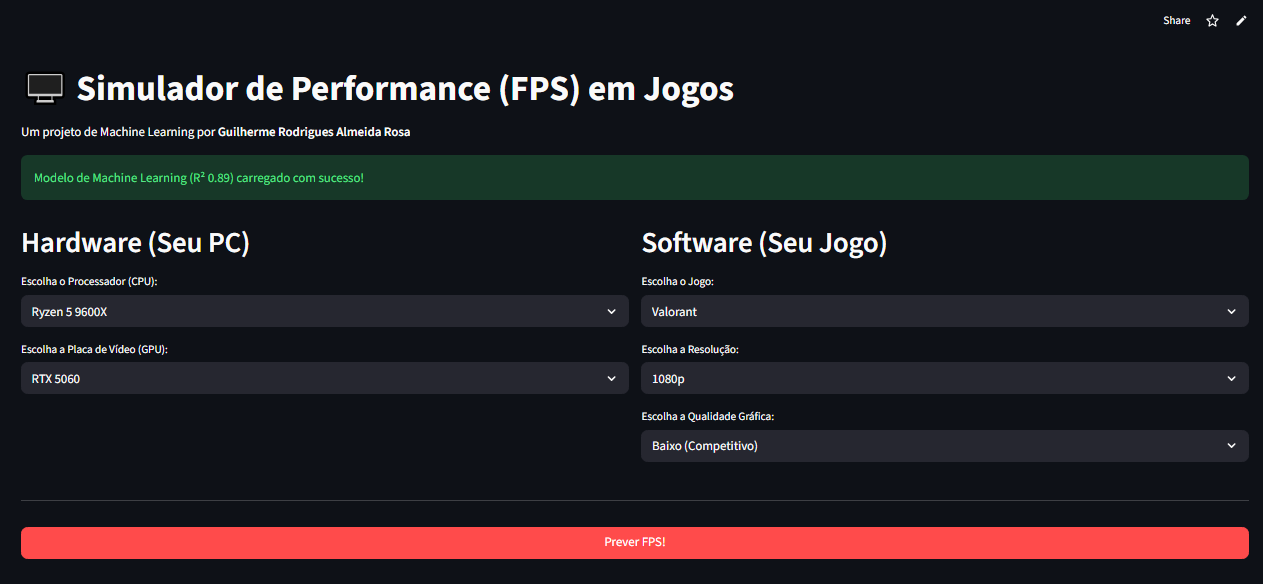Image resolution: width=1263 pixels, height=584 pixels.
Task: Open the Share panel
Action: click(x=1176, y=20)
